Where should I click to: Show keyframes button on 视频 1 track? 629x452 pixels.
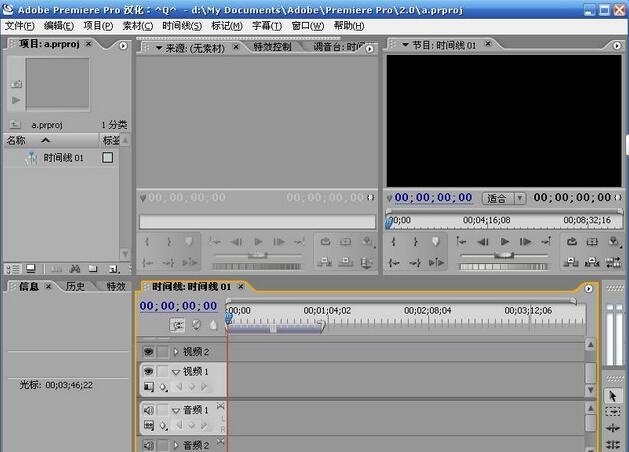(163, 387)
